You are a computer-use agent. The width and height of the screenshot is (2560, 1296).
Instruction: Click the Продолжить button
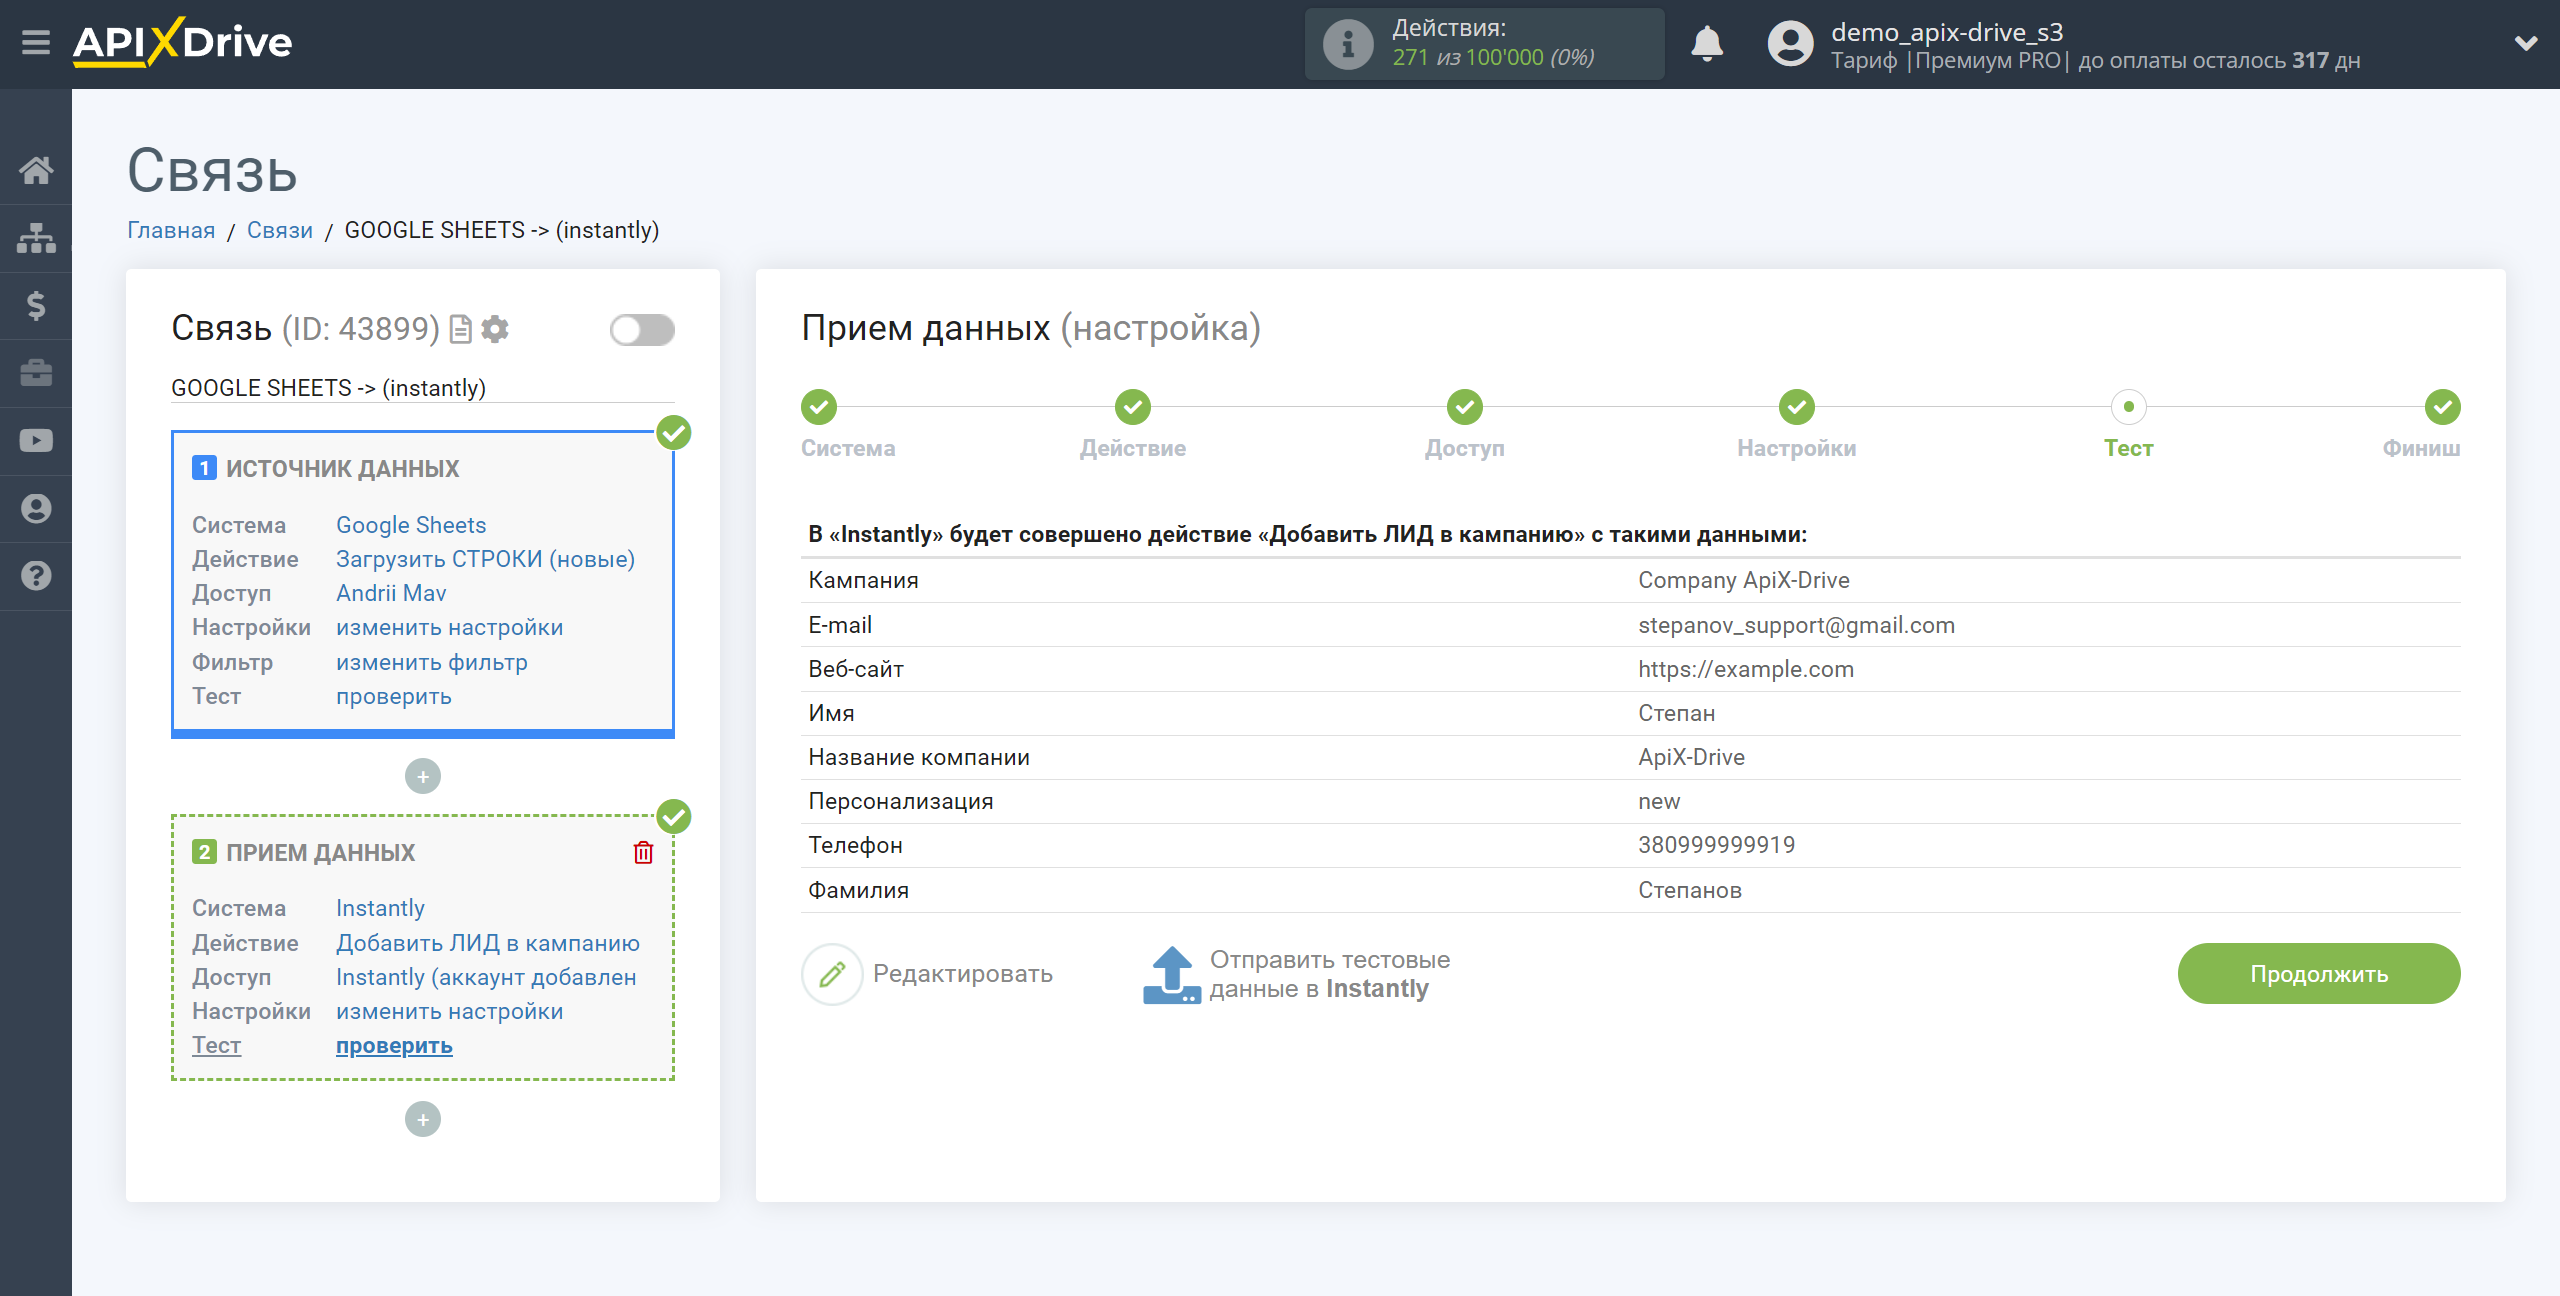coord(2319,974)
